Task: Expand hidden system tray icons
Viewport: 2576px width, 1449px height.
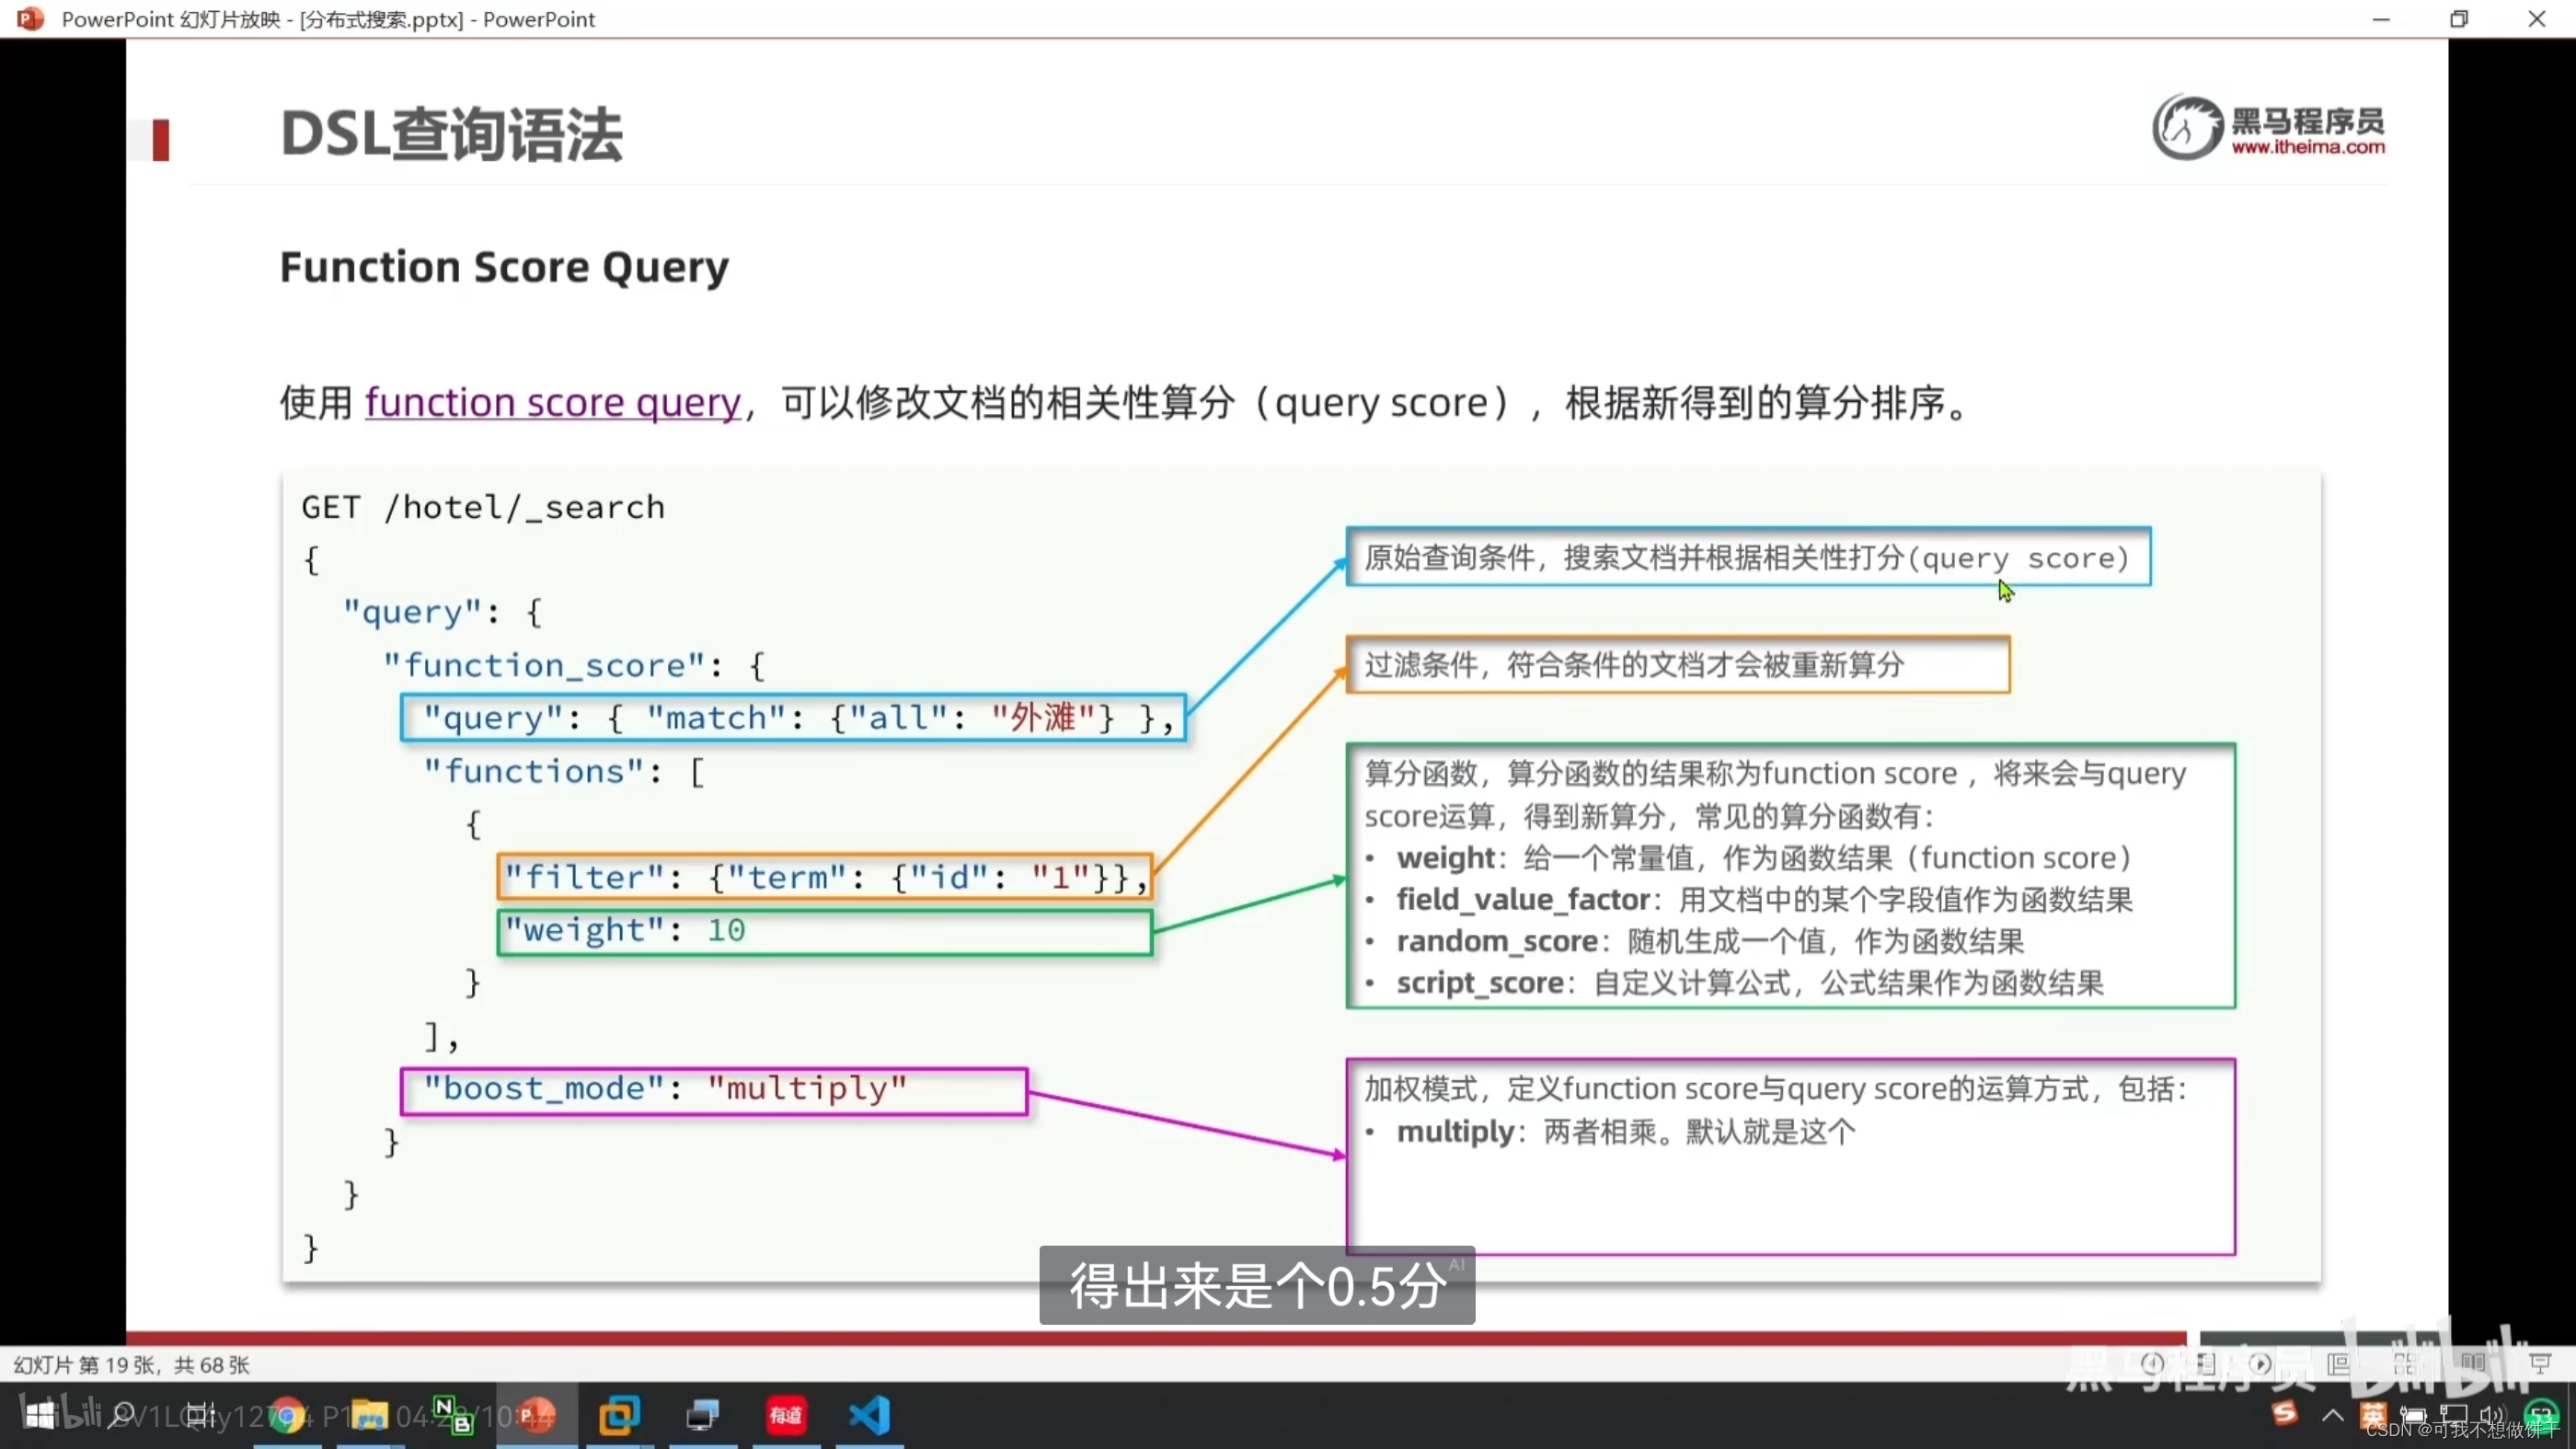Action: click(x=2333, y=1415)
